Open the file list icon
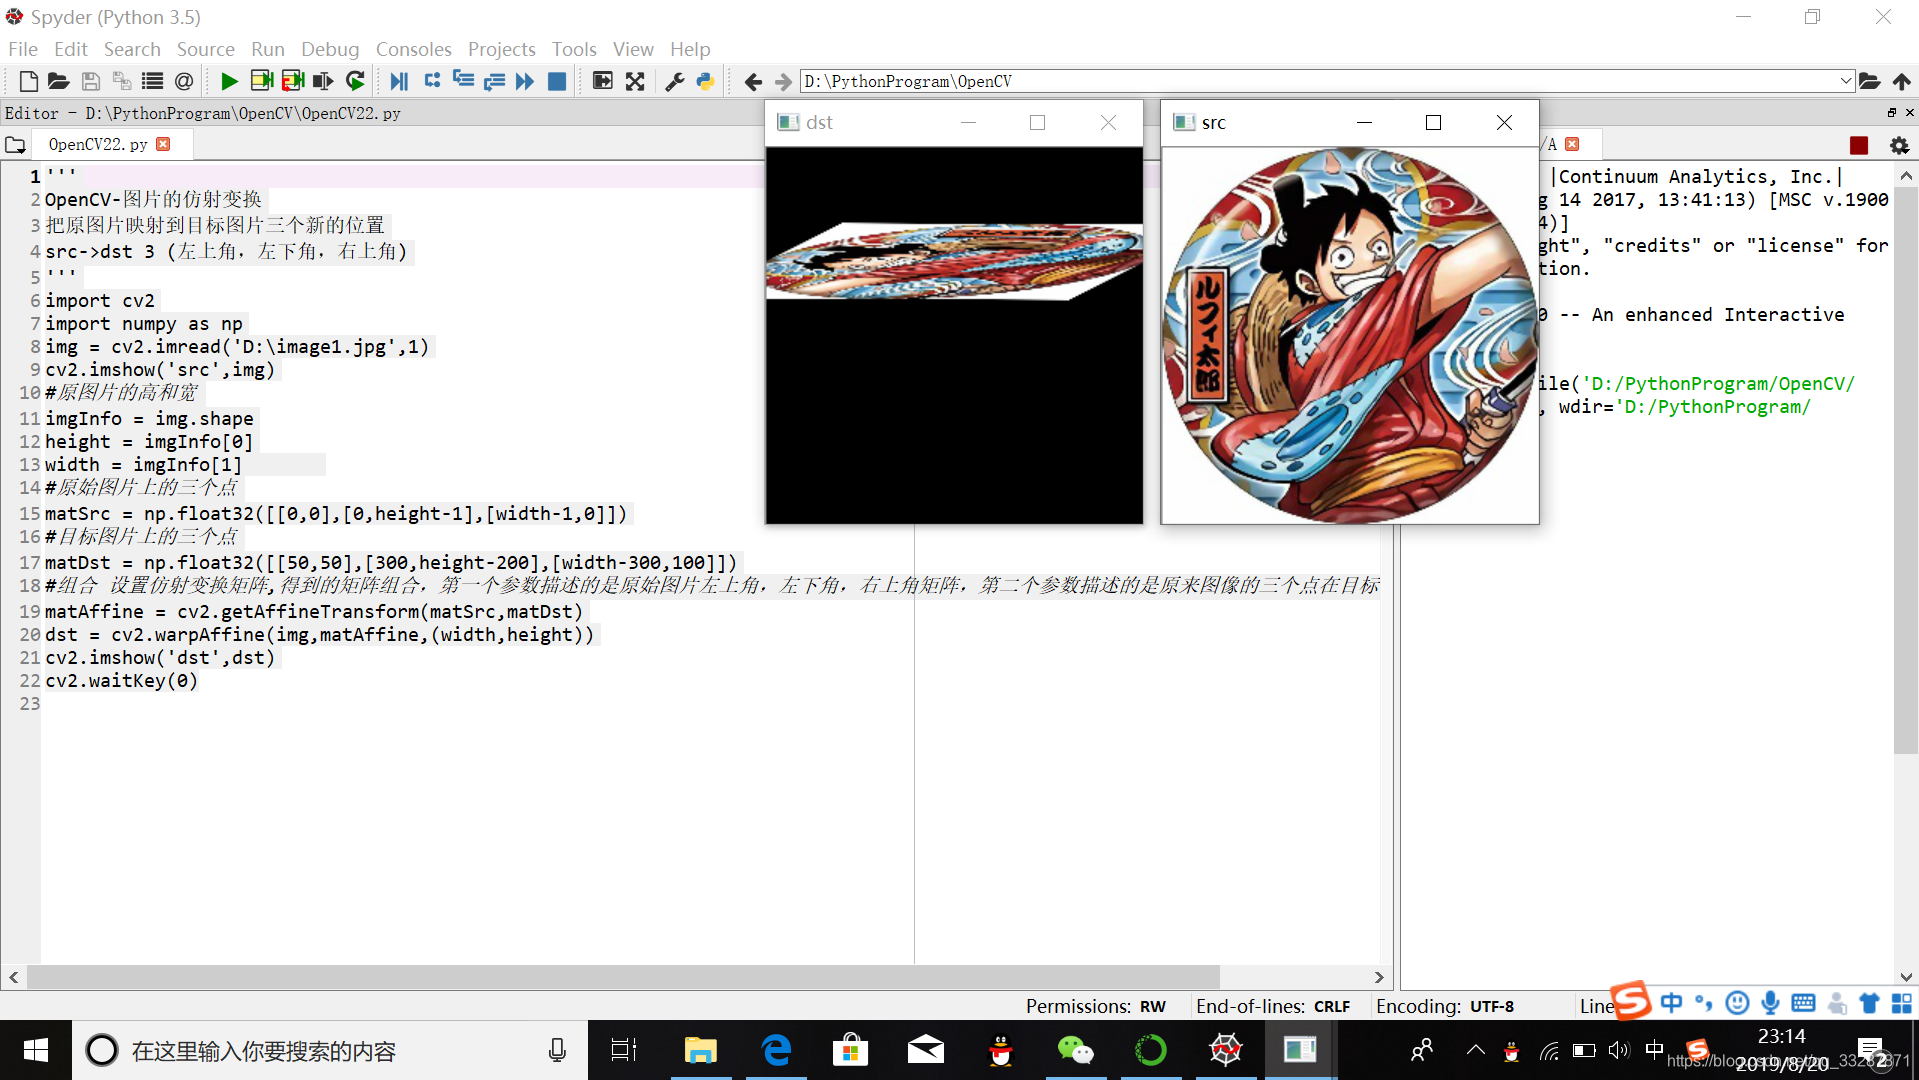Viewport: 1919px width, 1080px height. (152, 81)
